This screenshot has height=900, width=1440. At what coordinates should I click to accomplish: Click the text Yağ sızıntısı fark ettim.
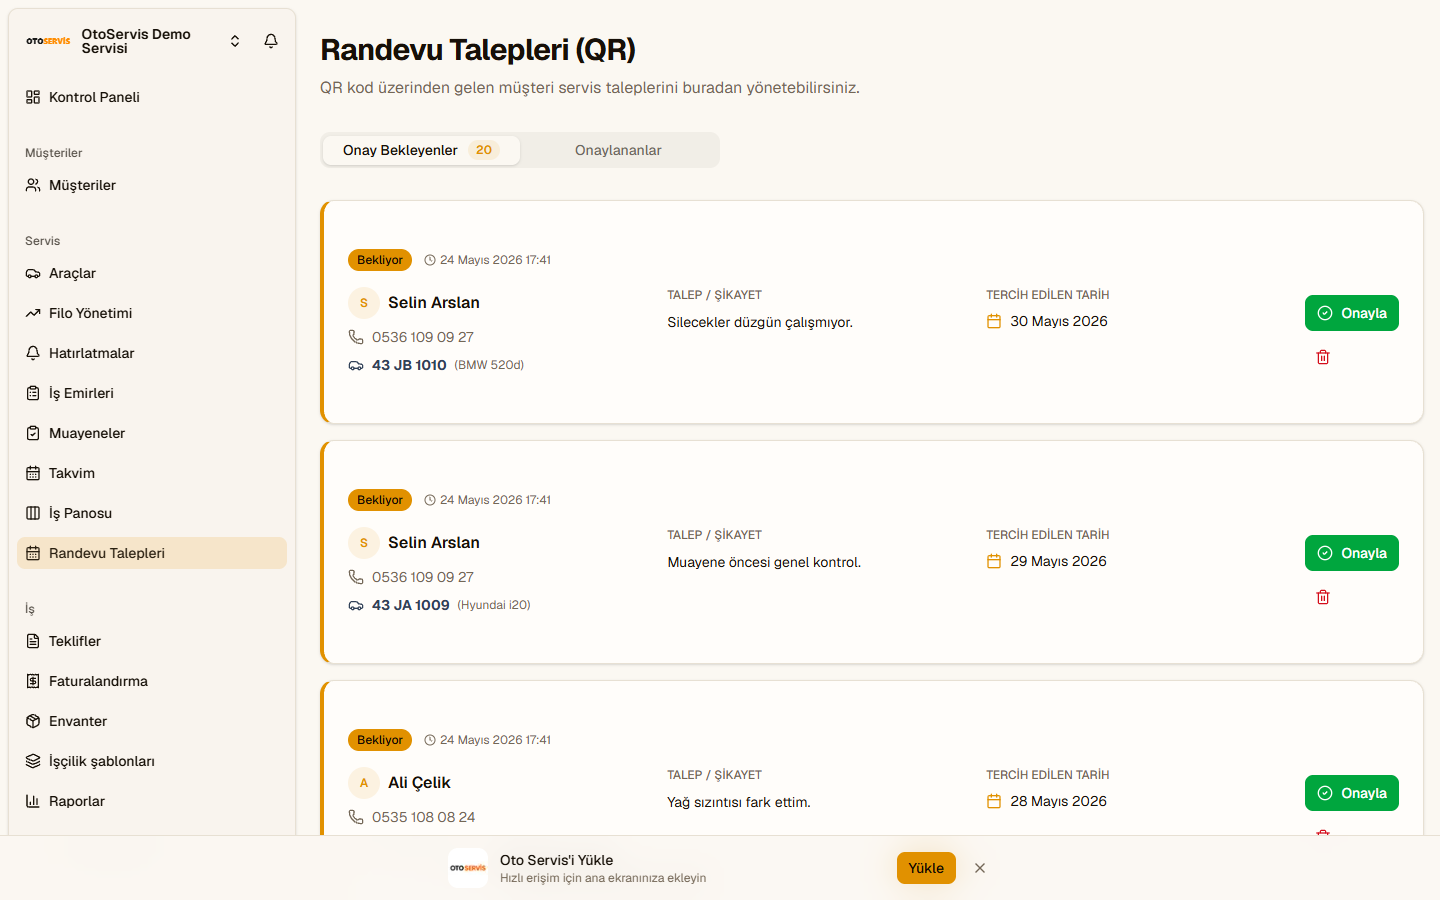739,802
